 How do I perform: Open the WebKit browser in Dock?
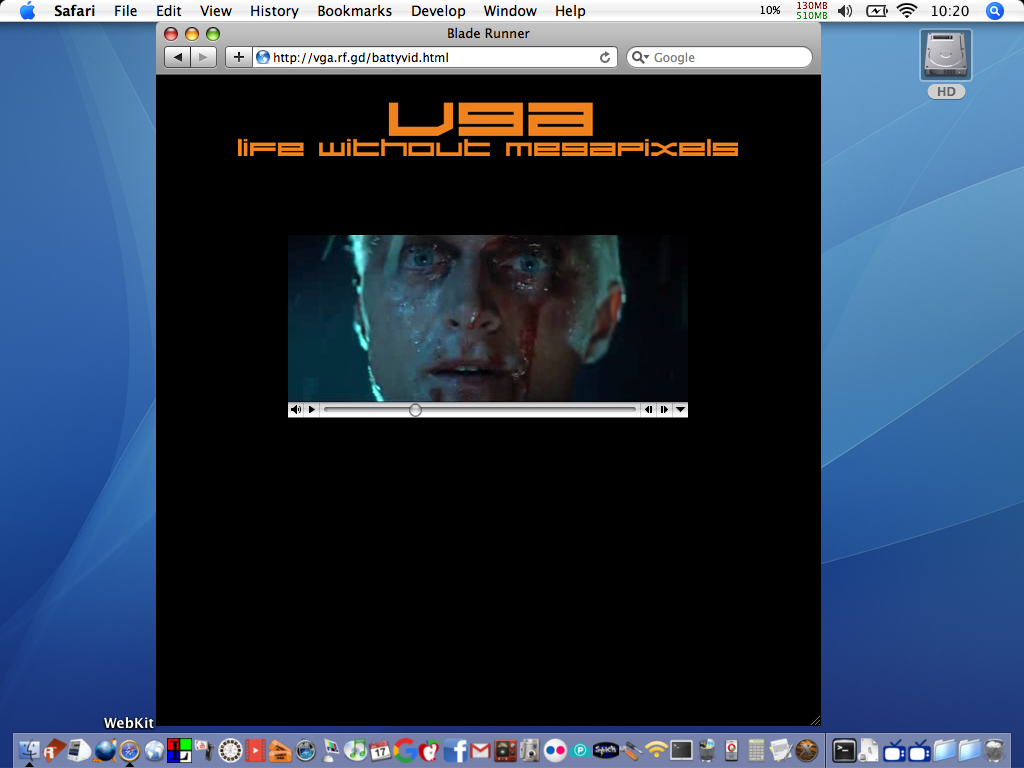coord(129,750)
